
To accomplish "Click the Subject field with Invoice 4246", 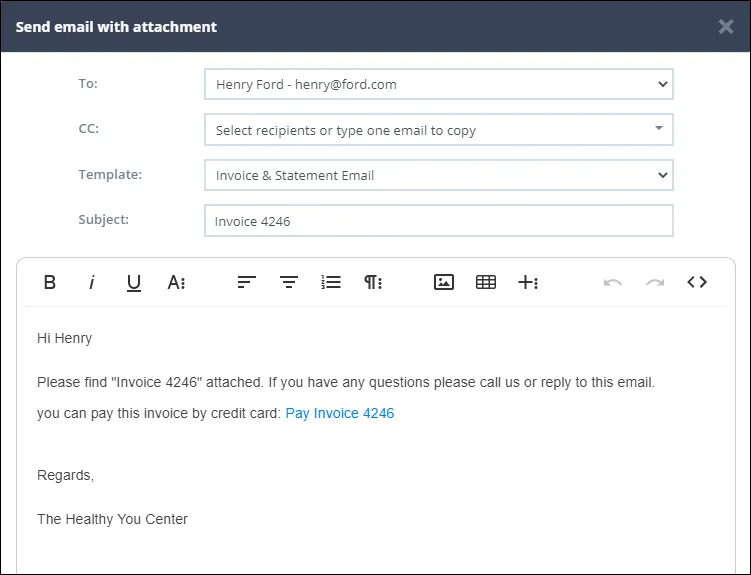I will (439, 221).
